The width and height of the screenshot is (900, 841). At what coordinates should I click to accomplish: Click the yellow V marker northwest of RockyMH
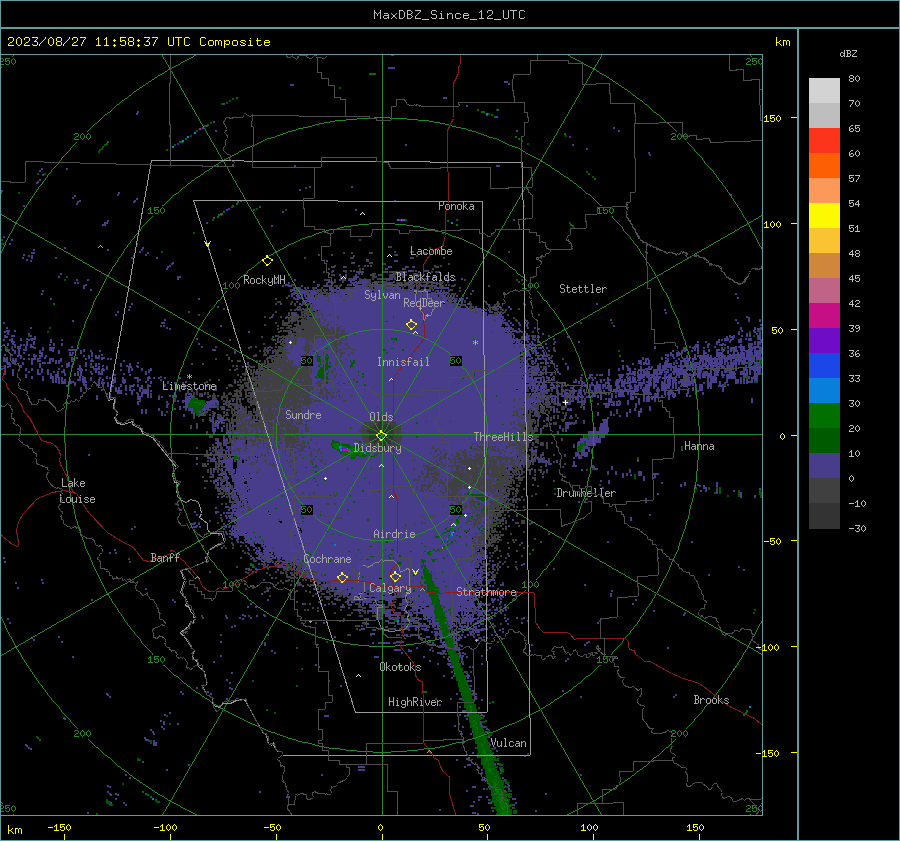click(207, 244)
